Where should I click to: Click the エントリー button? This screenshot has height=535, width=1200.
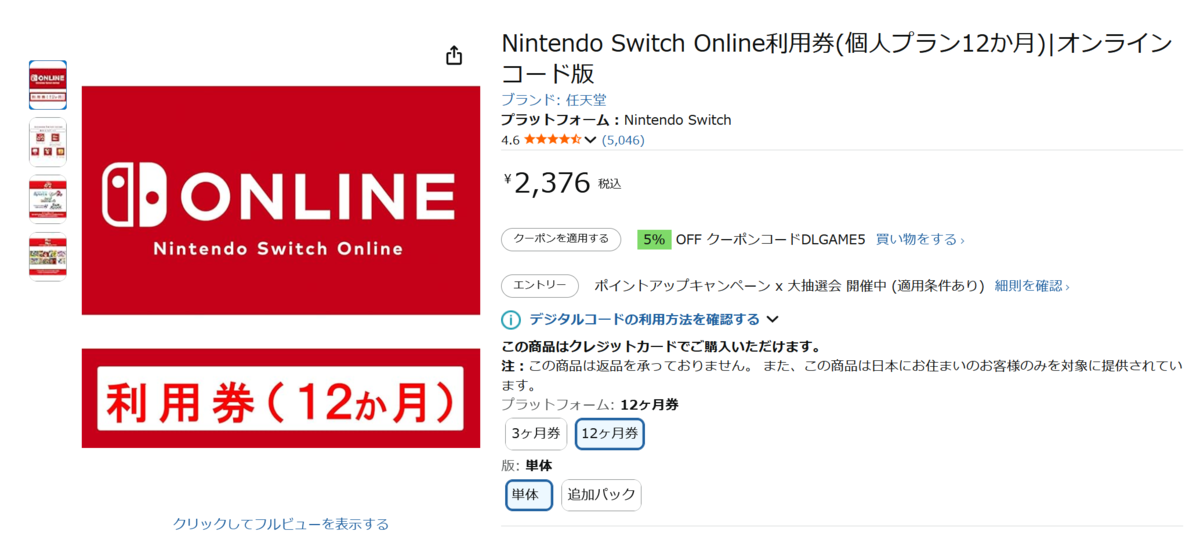[x=539, y=286]
